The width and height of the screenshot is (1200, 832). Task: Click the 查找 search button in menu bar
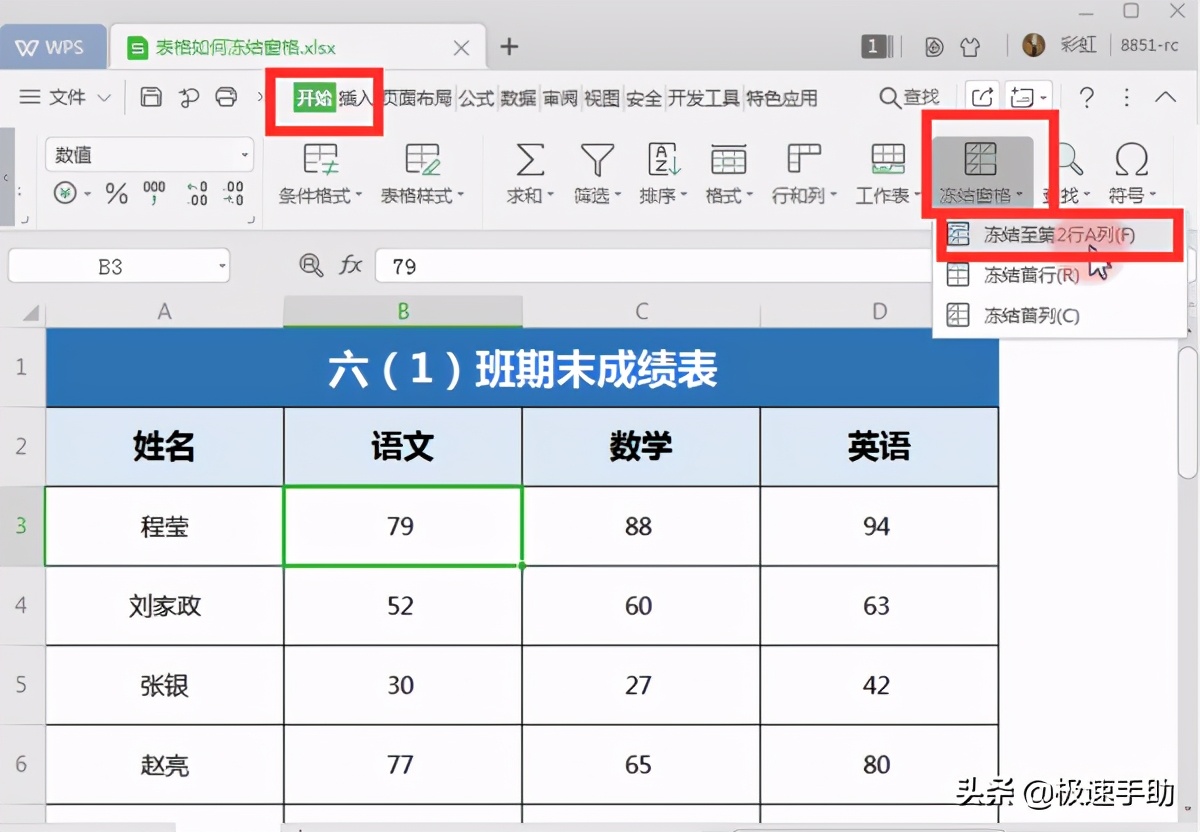point(909,97)
